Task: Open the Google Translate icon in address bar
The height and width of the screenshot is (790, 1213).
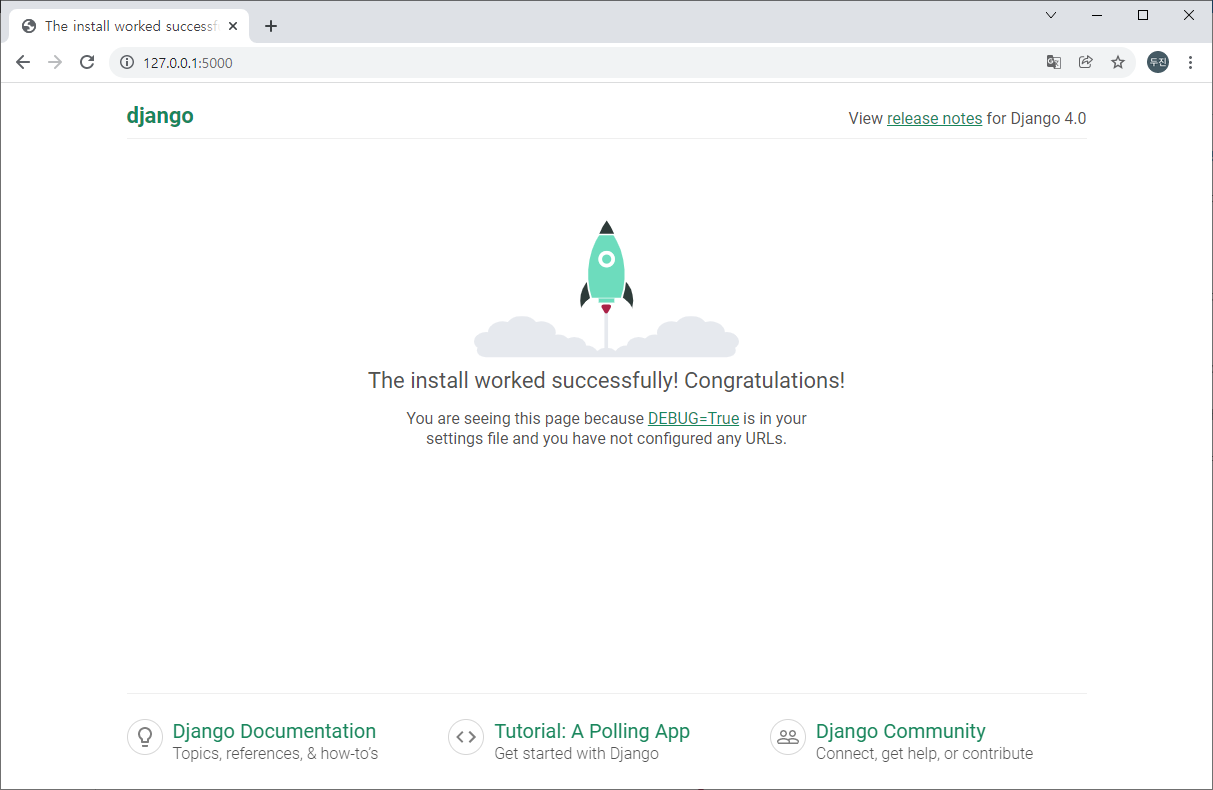Action: coord(1053,62)
